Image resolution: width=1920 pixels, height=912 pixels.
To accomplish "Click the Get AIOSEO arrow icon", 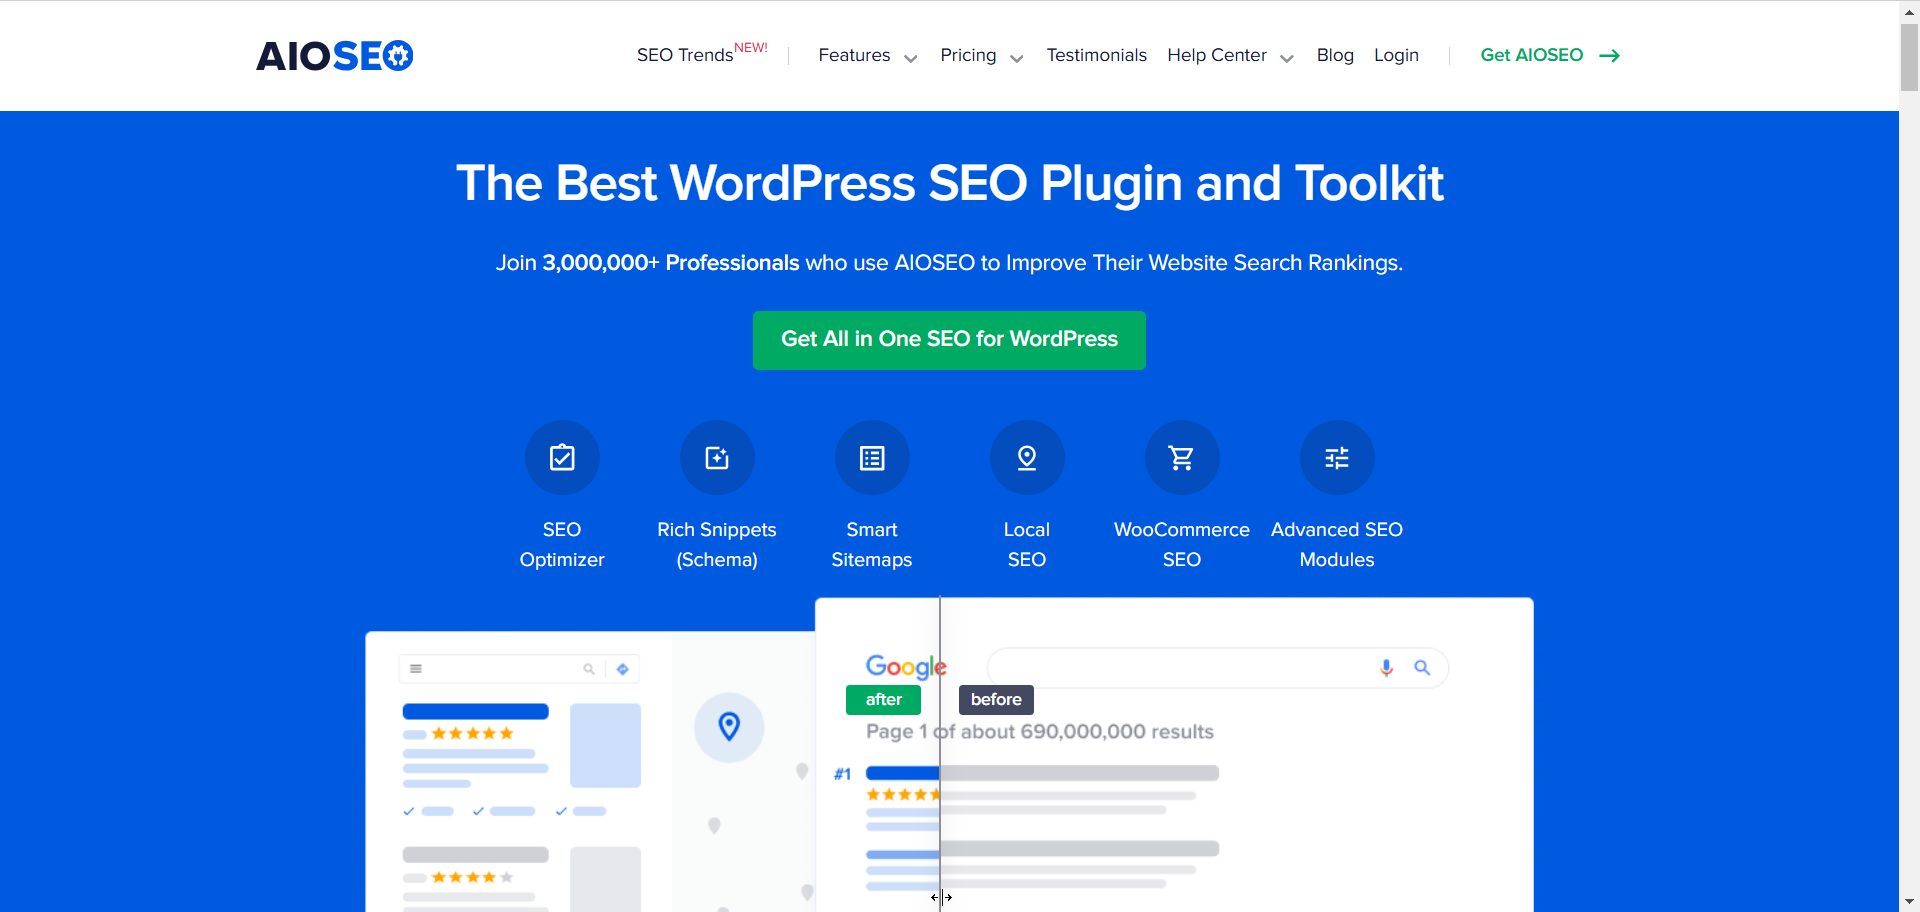I will click(x=1609, y=56).
